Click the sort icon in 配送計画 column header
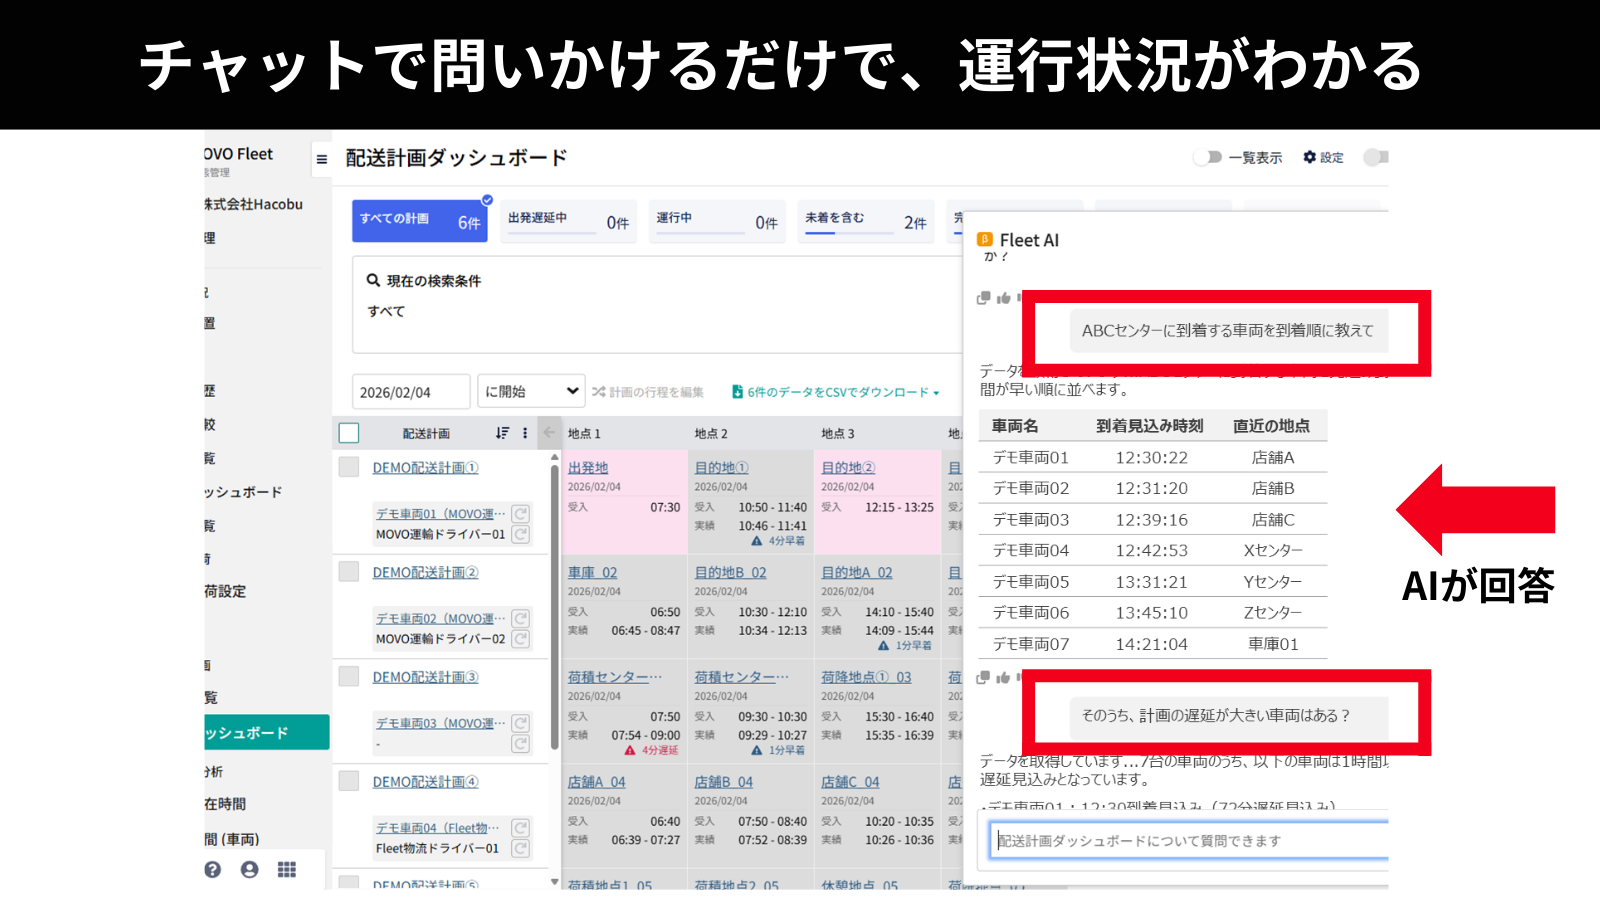Image resolution: width=1600 pixels, height=900 pixels. (502, 433)
